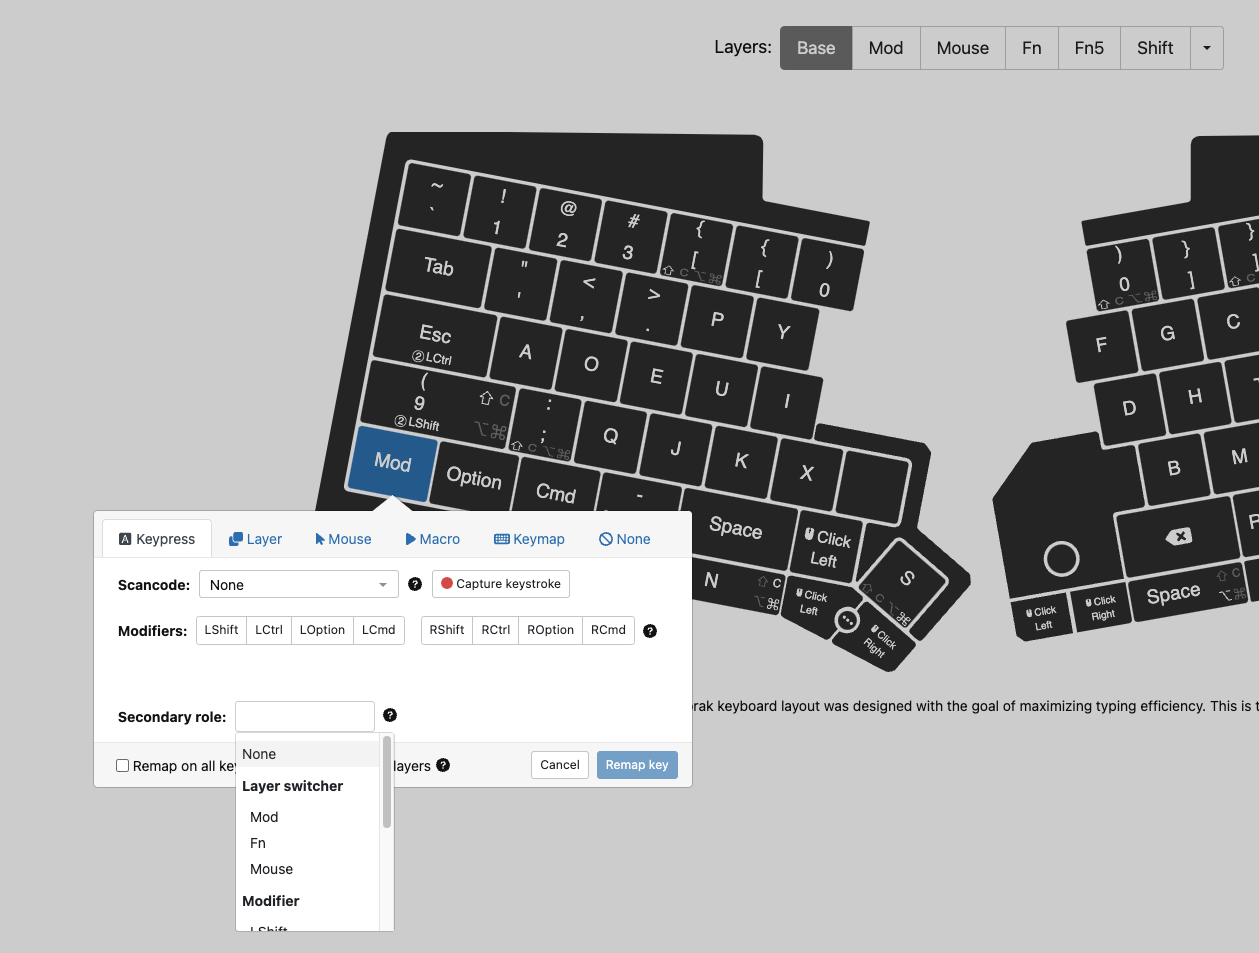Click the Mouse tab's pointer icon
Viewport: 1259px width, 953px height.
tap(318, 538)
